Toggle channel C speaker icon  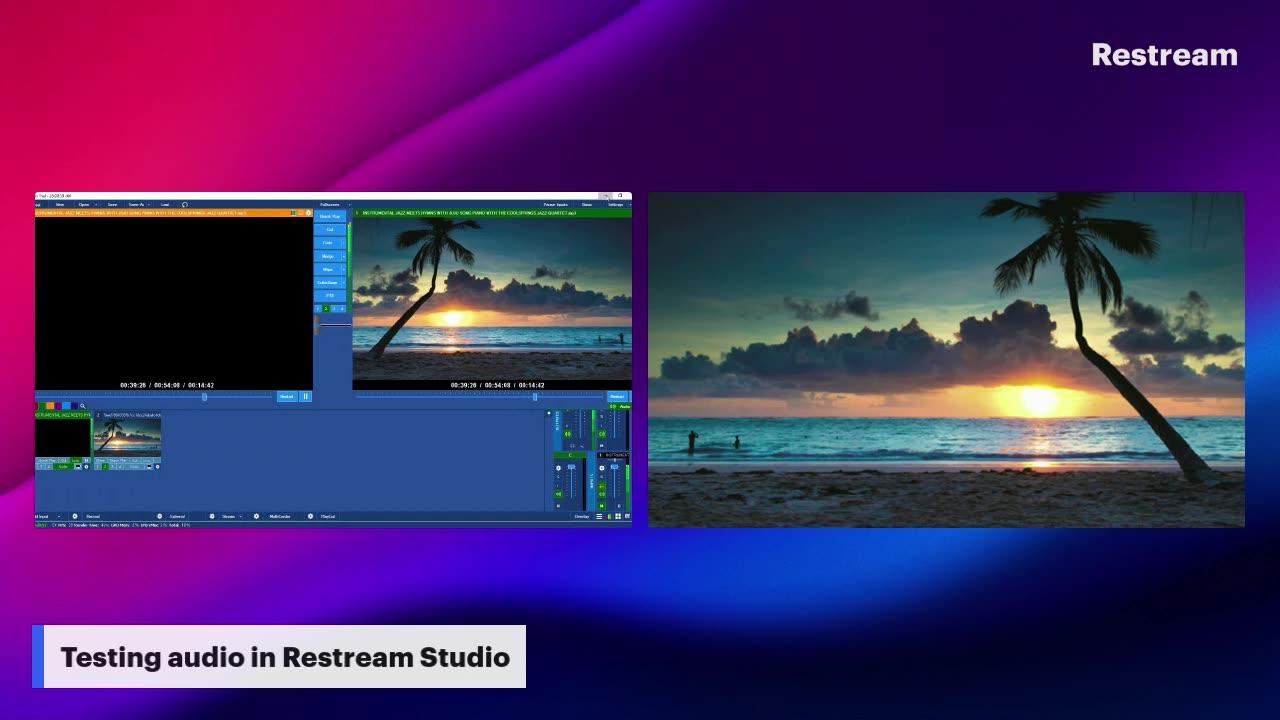click(558, 494)
